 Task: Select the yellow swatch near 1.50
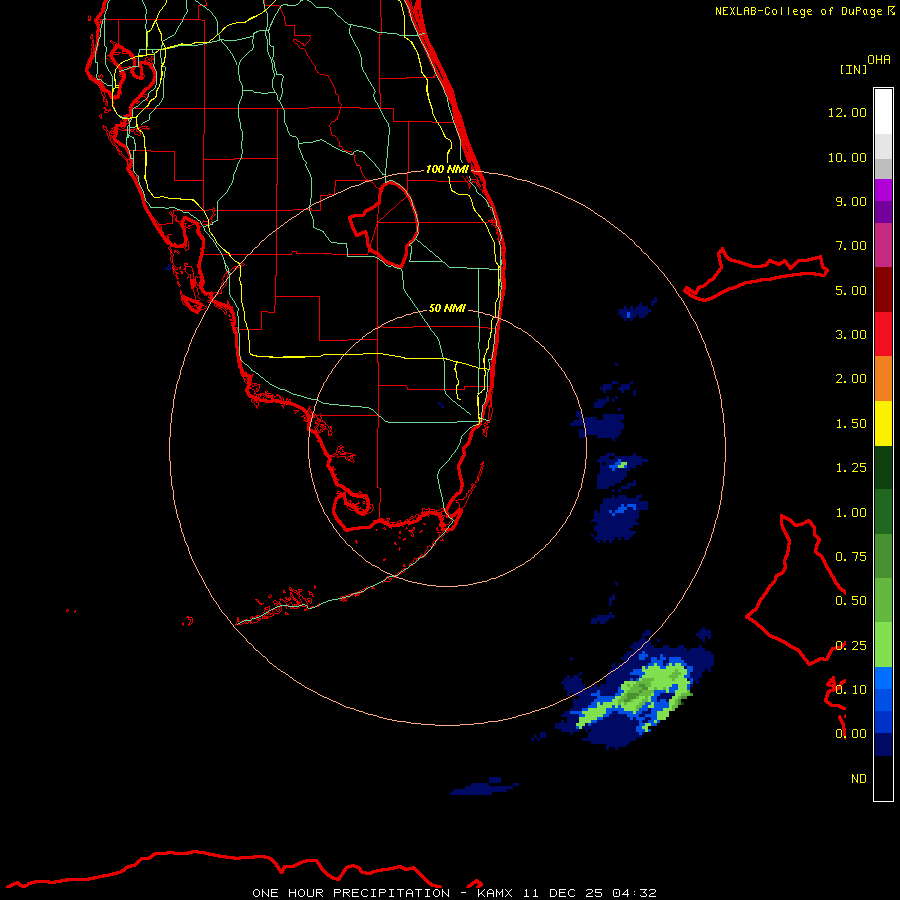[883, 423]
